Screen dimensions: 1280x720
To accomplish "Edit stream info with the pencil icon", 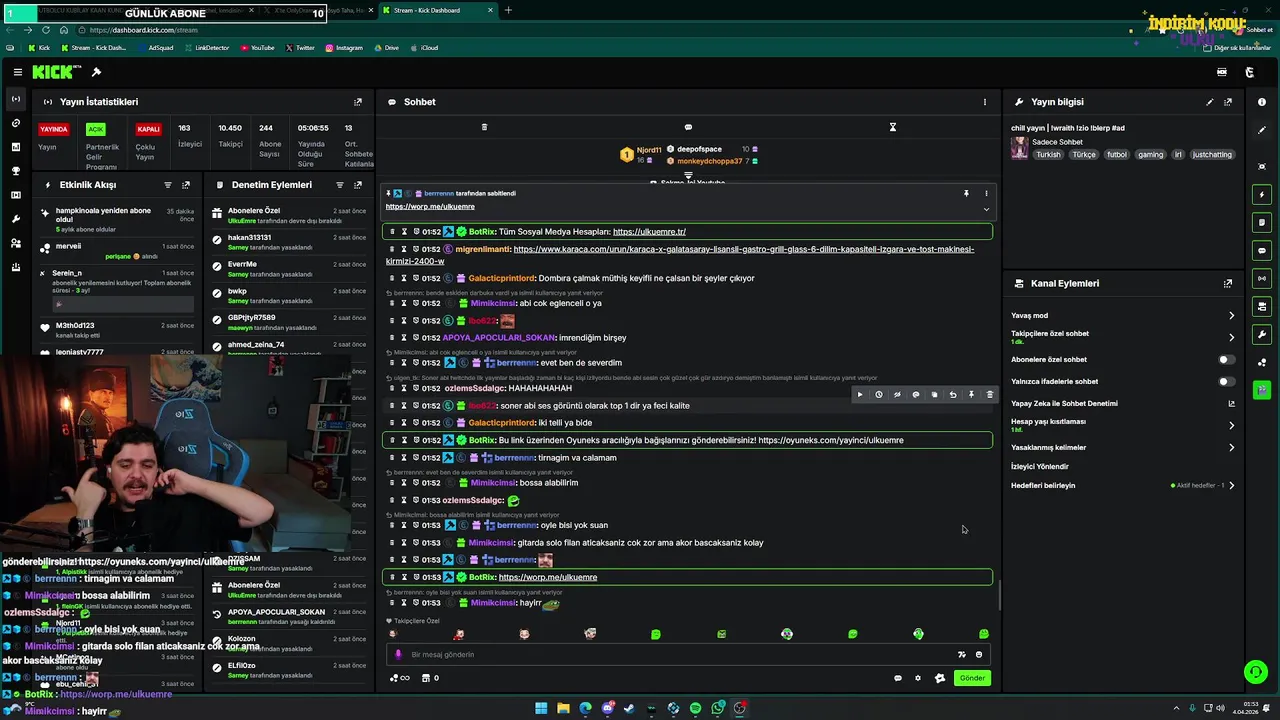I will [1210, 102].
